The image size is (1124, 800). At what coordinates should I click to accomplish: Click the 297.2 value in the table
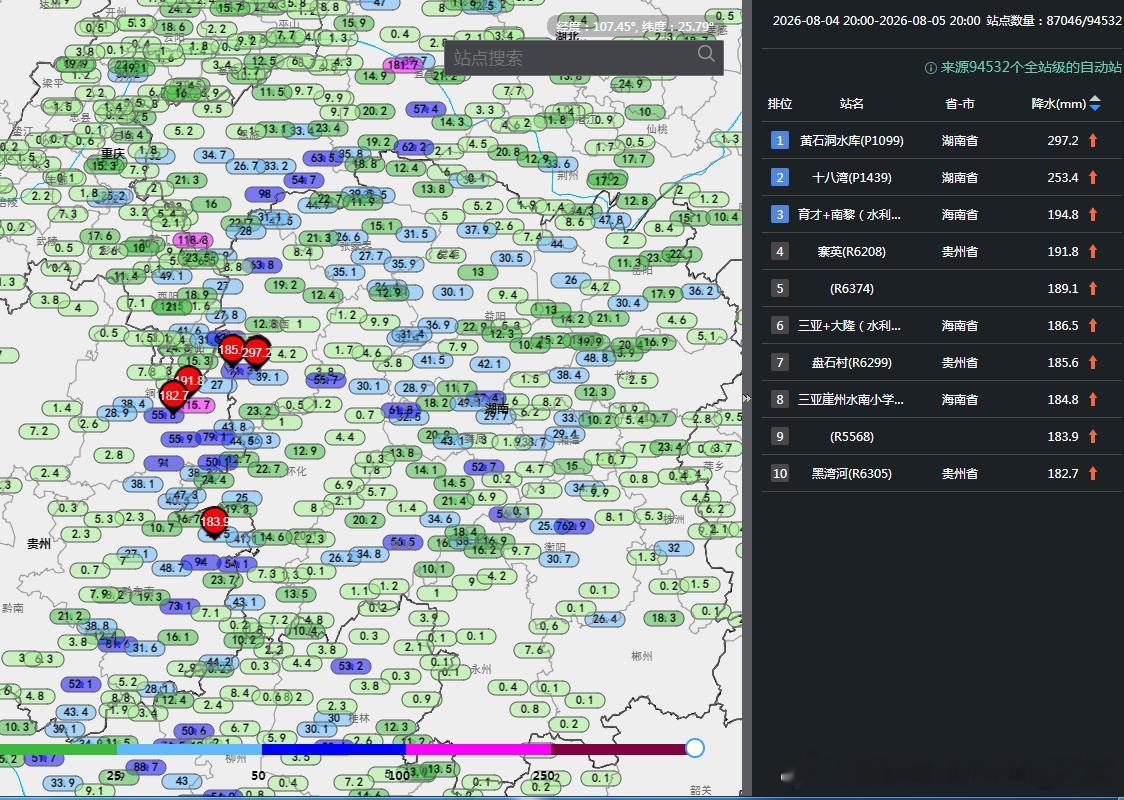[x=1062, y=141]
